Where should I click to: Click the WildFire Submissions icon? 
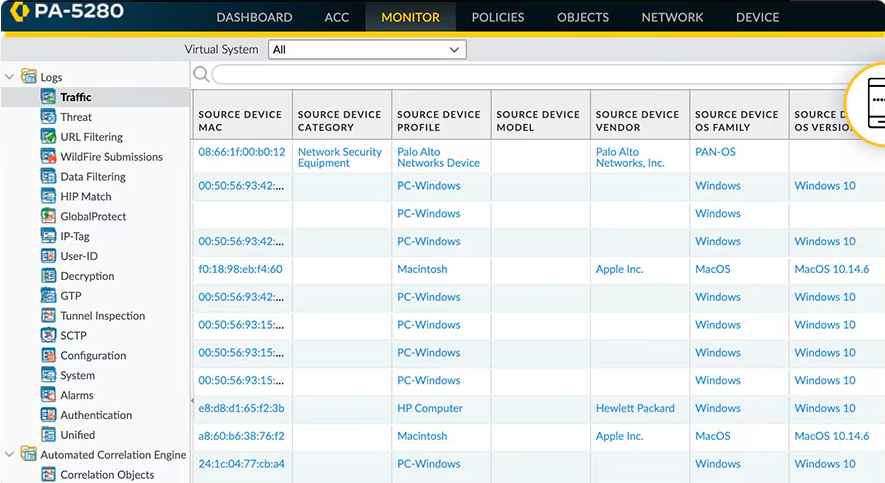pos(49,156)
